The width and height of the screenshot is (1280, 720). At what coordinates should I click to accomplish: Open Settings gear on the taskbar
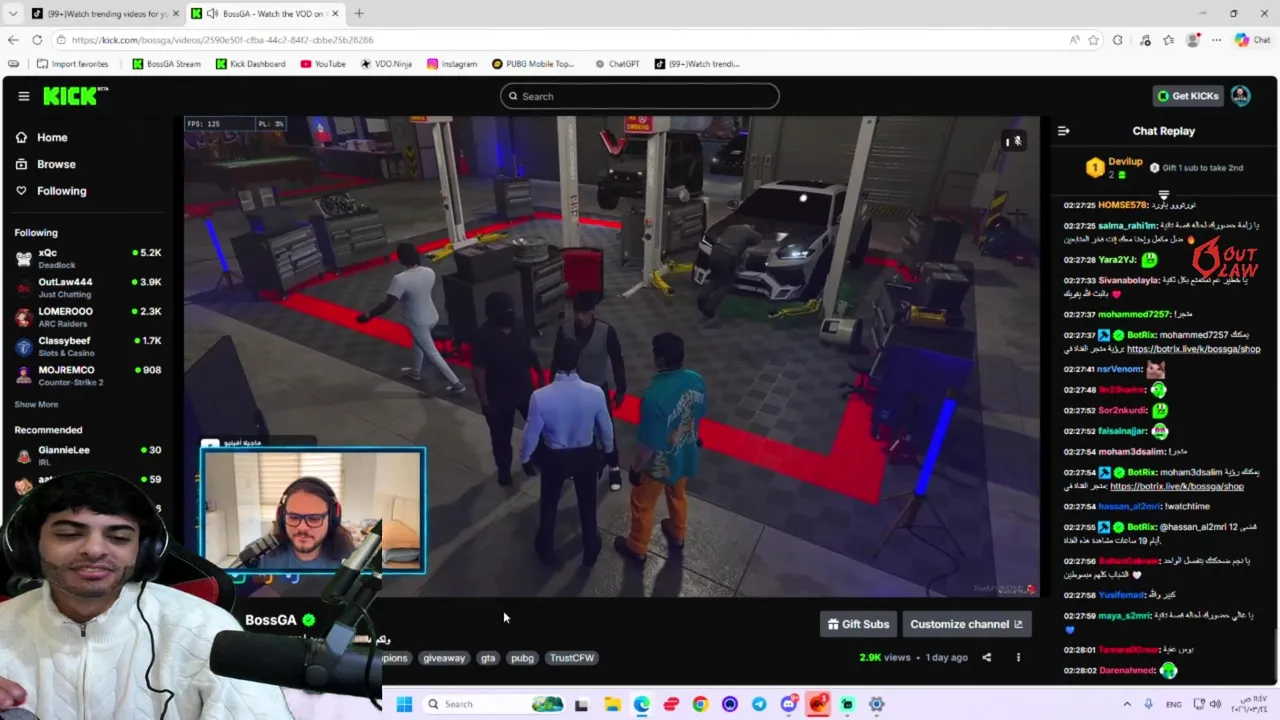(x=876, y=704)
